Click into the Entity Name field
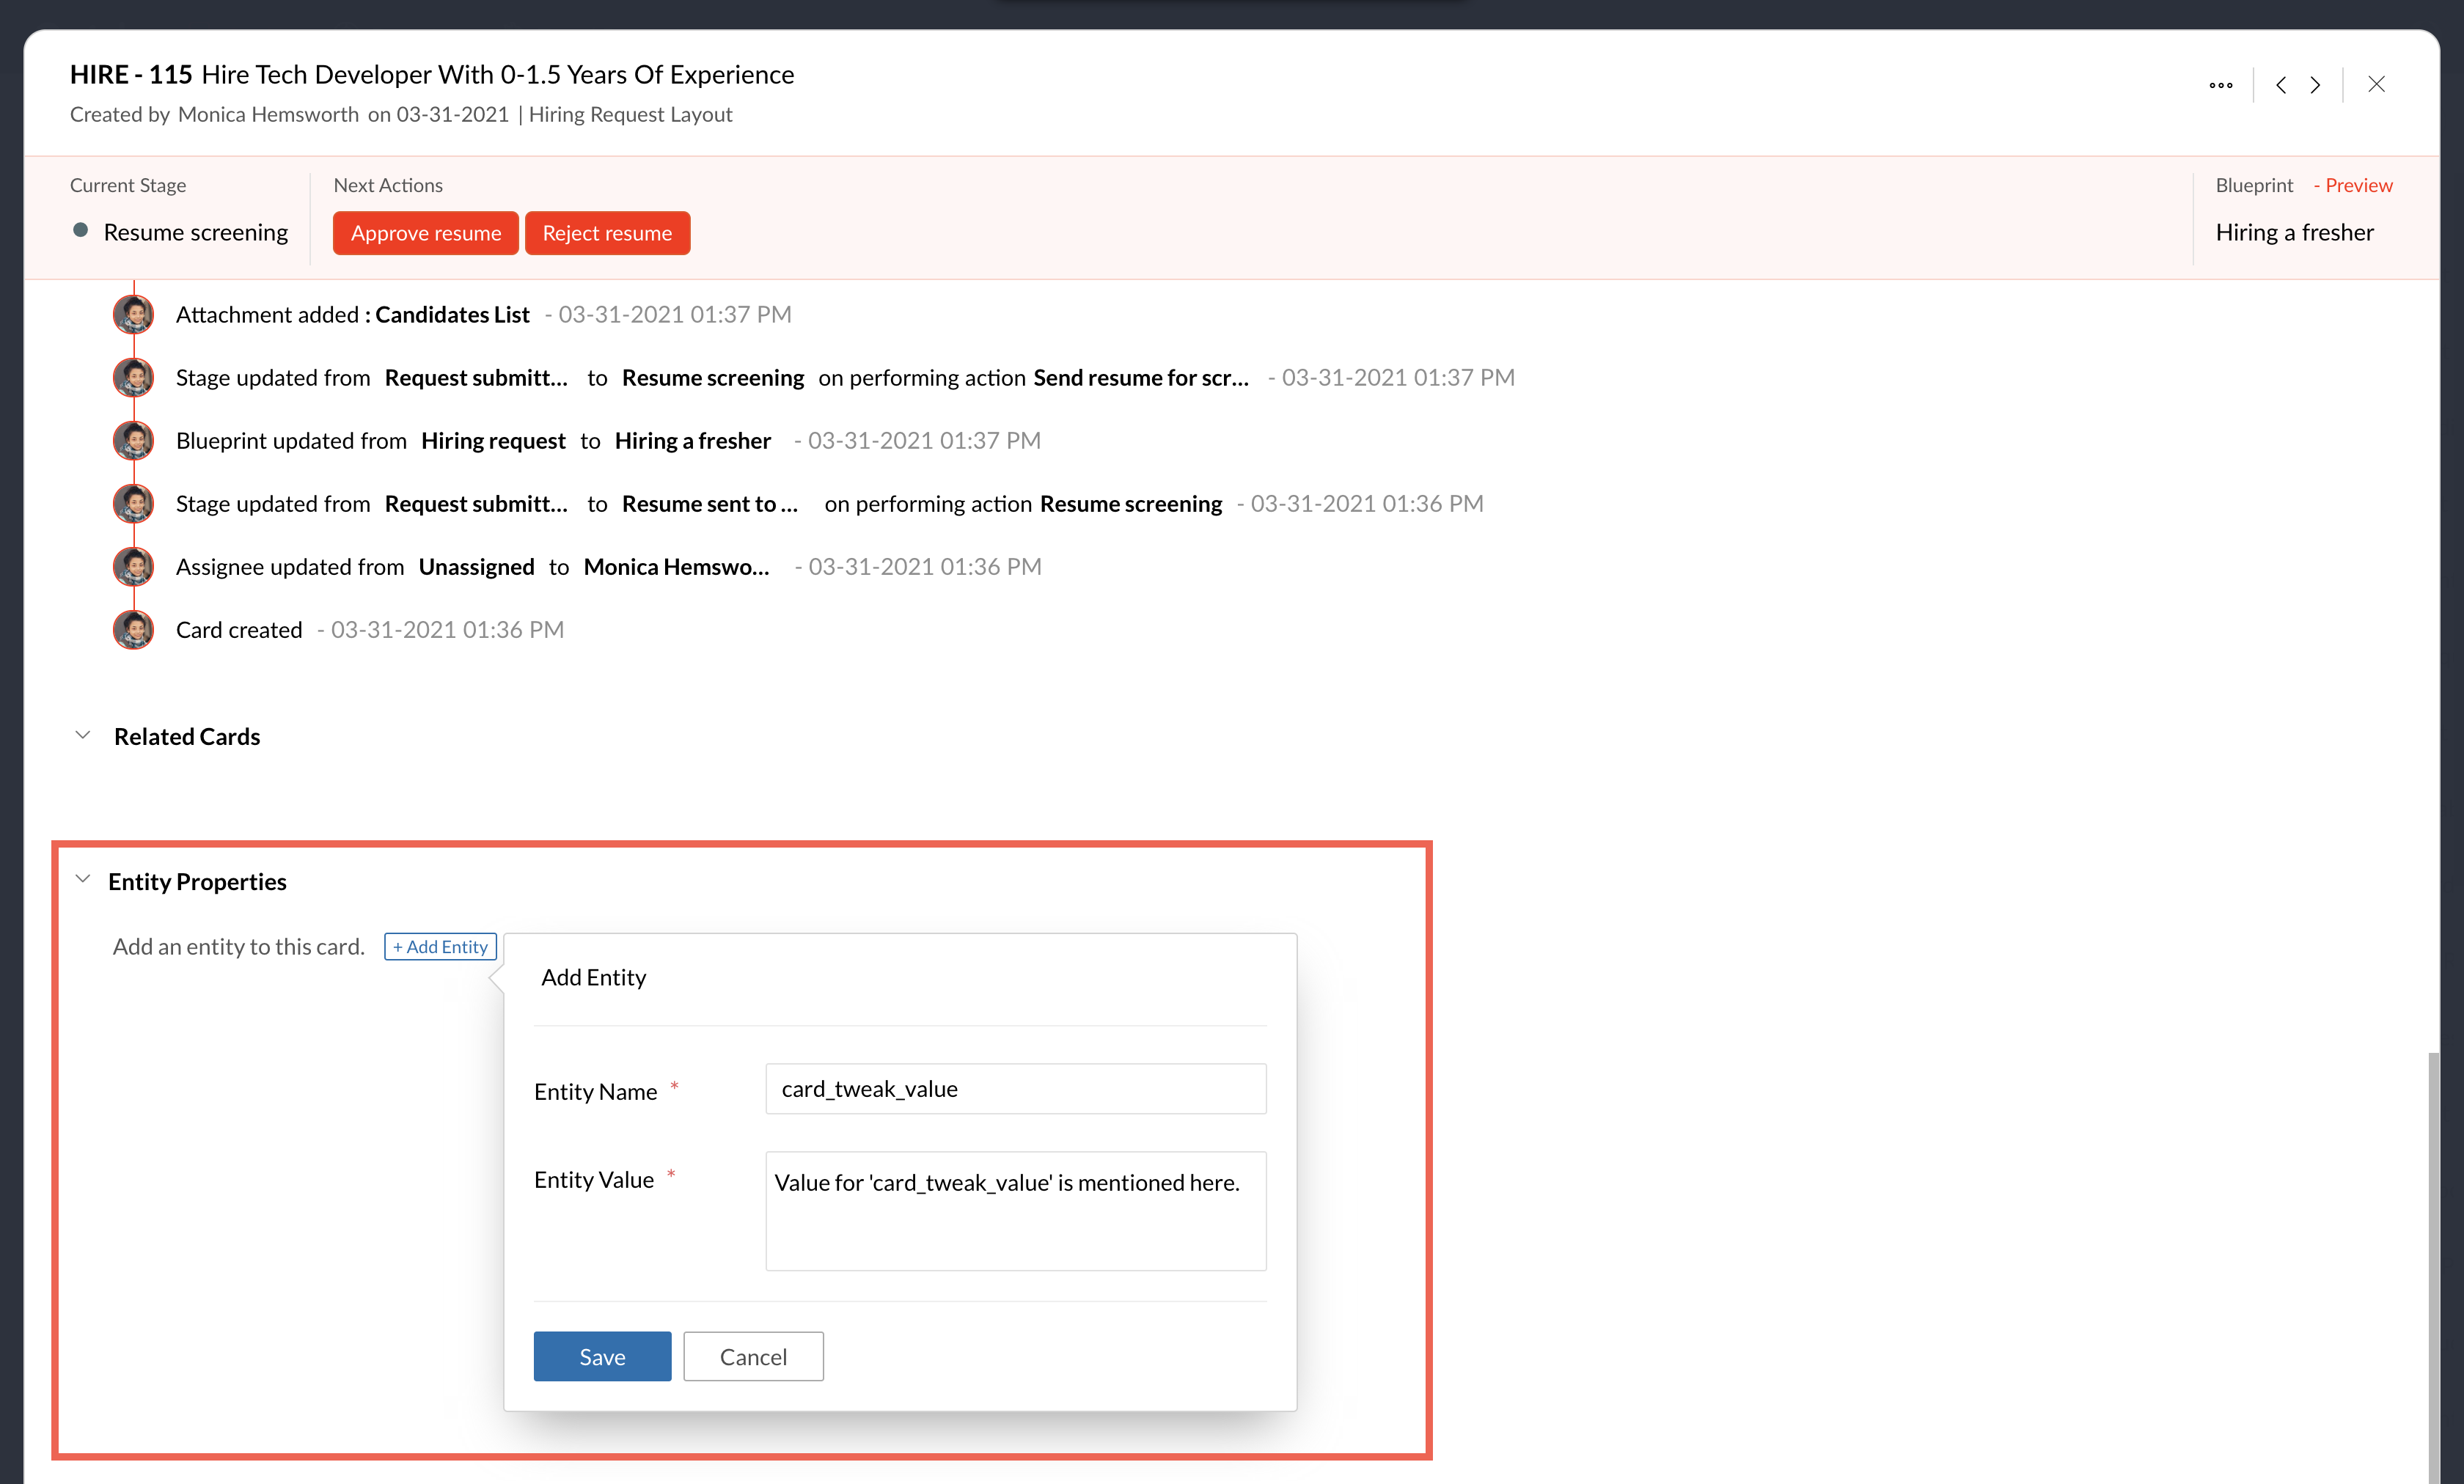This screenshot has width=2464, height=1484. (1015, 1089)
